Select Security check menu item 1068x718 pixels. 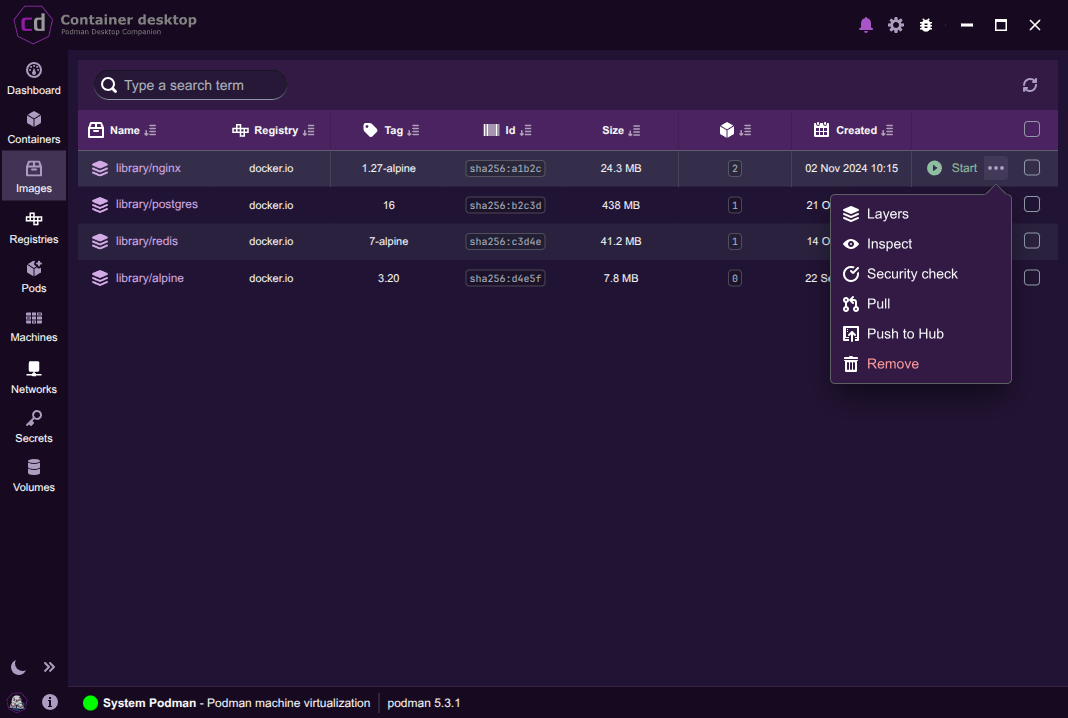[921, 274]
